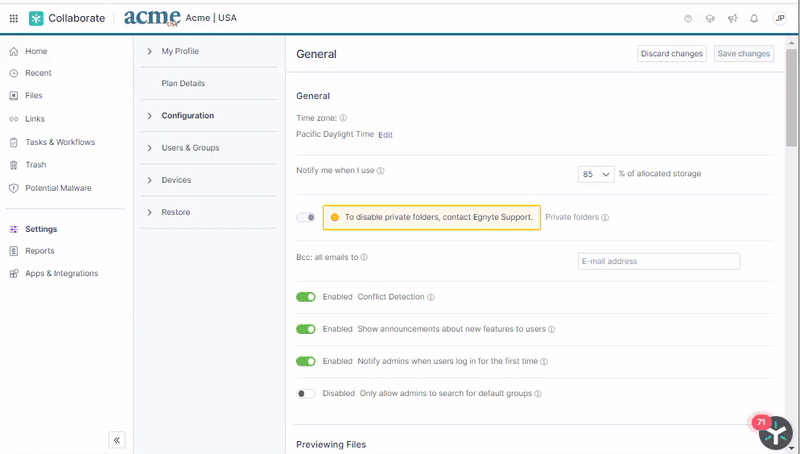Click info icon beside Notify admins setting
Screen dimensions: 800x454
click(x=544, y=362)
